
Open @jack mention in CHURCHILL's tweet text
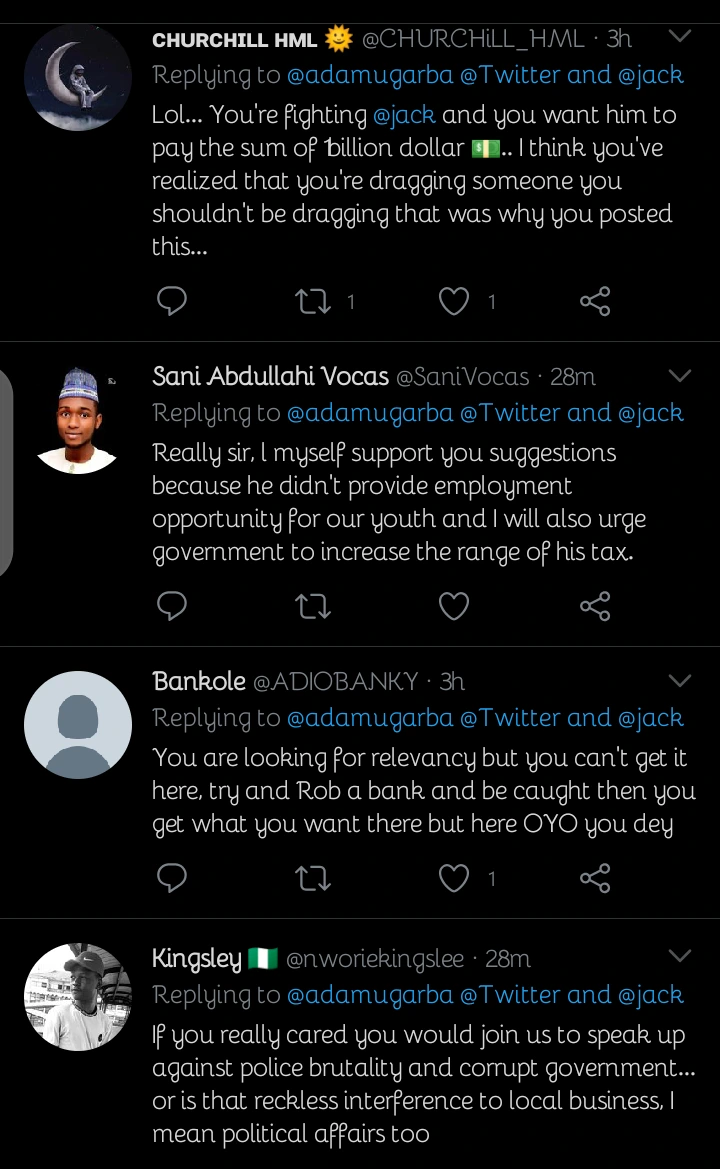pos(404,115)
